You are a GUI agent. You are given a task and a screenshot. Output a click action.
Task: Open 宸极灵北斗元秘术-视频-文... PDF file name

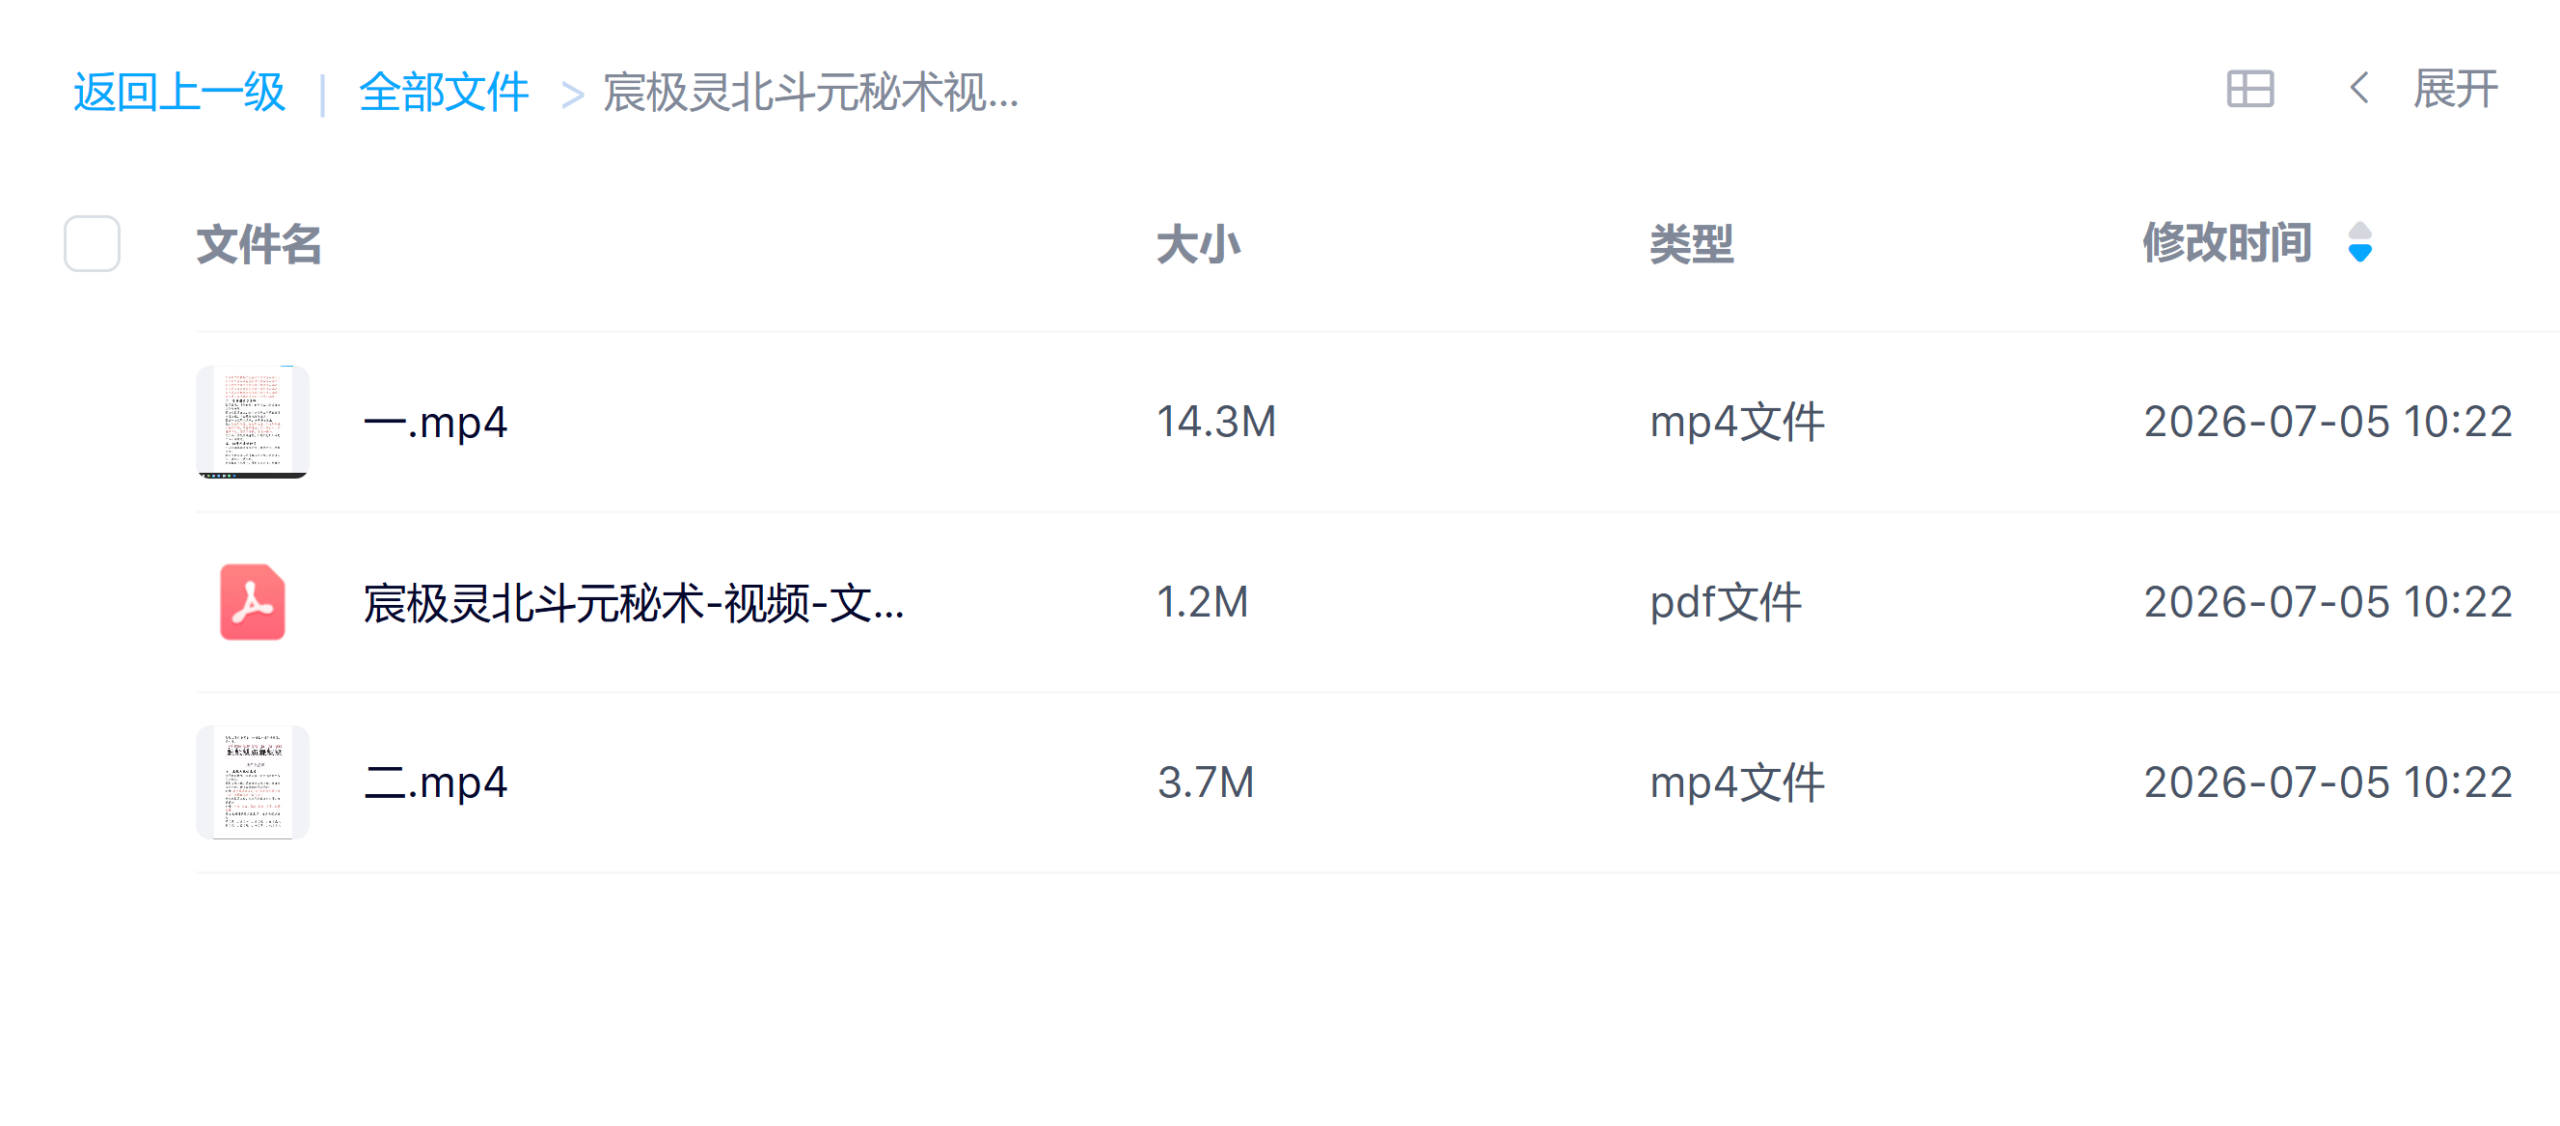634,603
